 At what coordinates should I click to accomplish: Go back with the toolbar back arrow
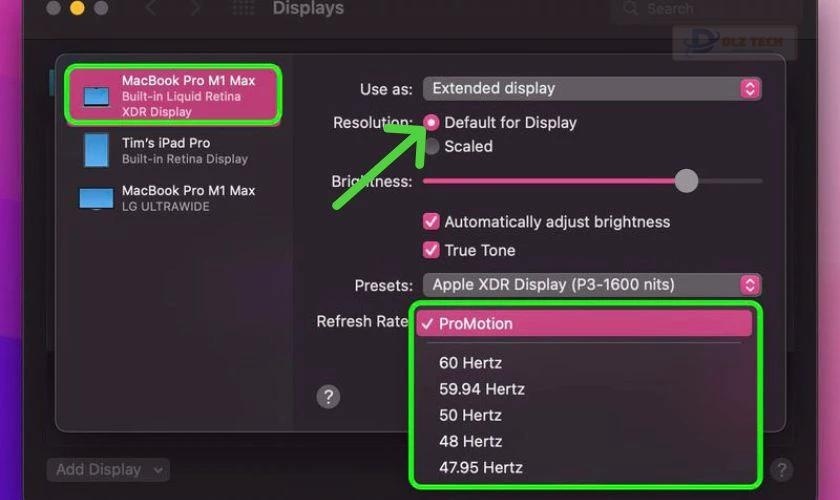(x=152, y=8)
